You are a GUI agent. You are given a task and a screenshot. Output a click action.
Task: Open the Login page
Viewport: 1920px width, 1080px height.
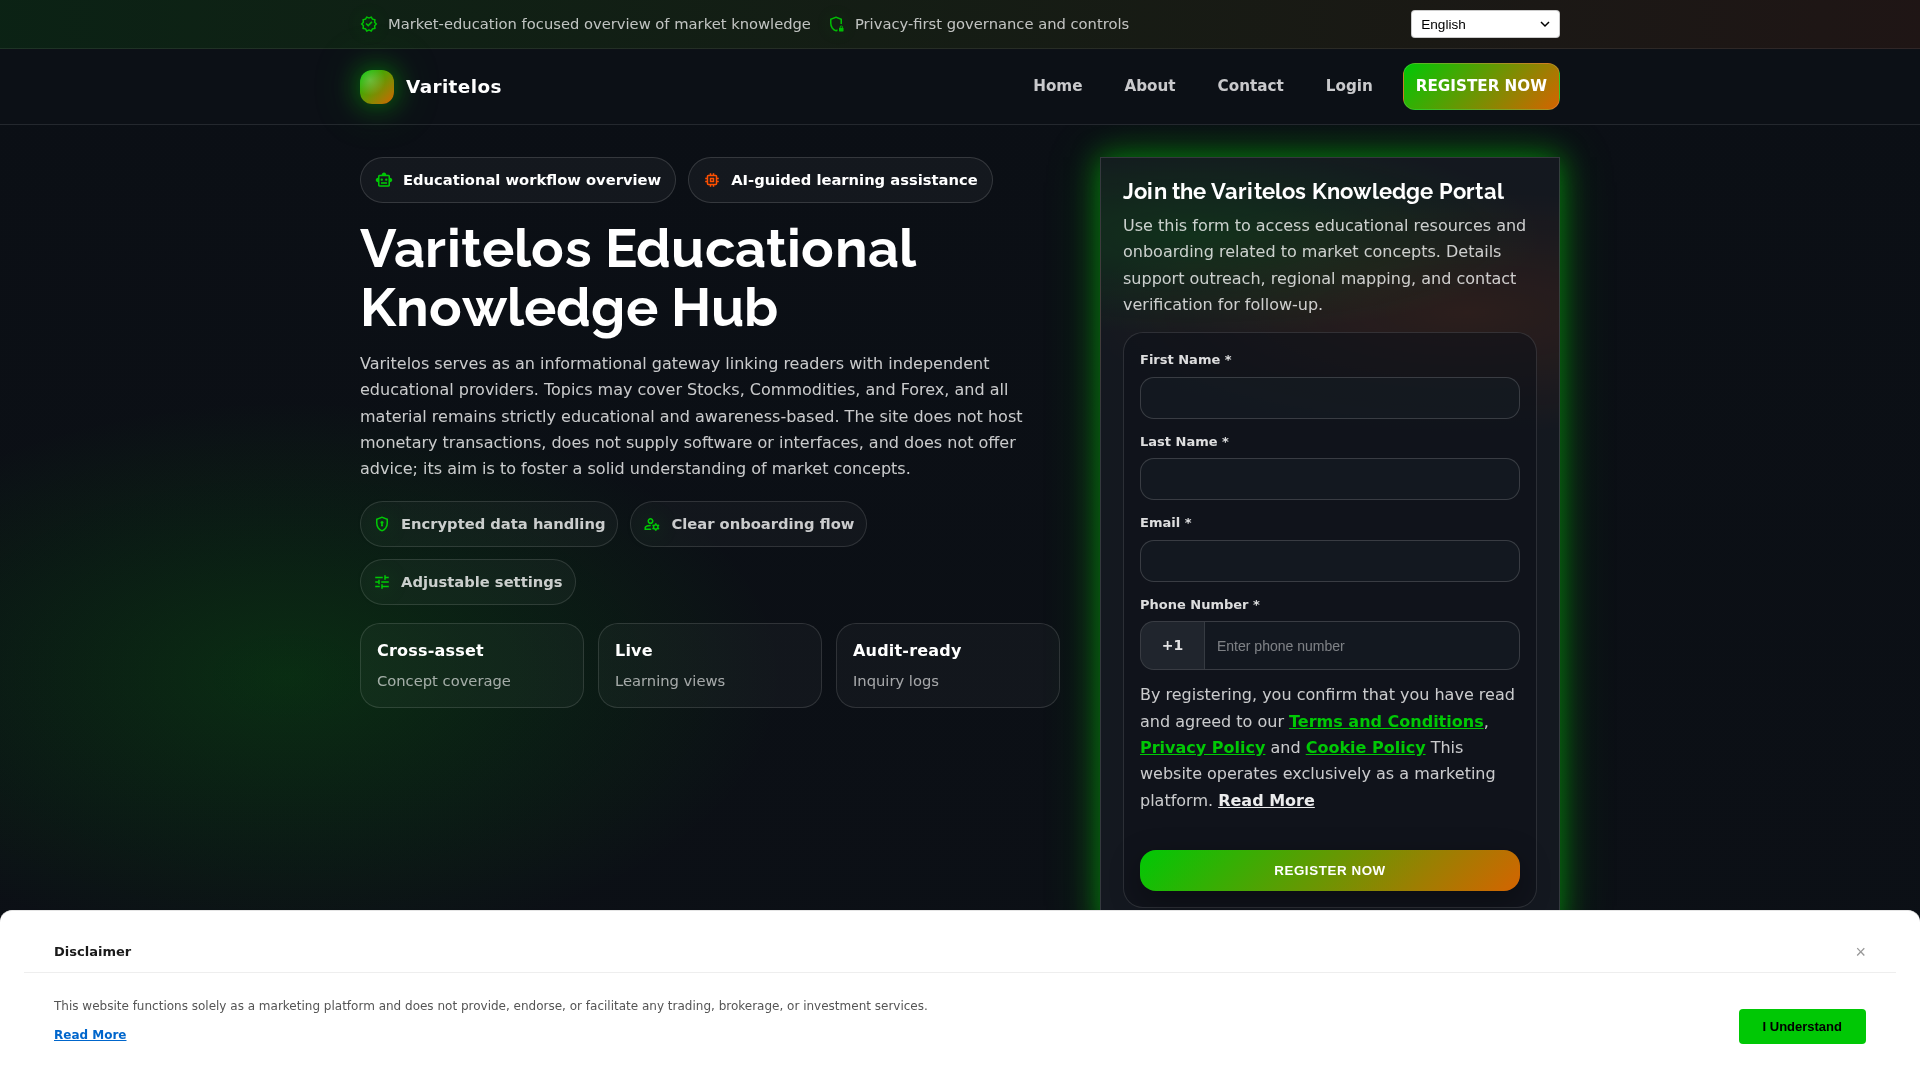[1349, 86]
